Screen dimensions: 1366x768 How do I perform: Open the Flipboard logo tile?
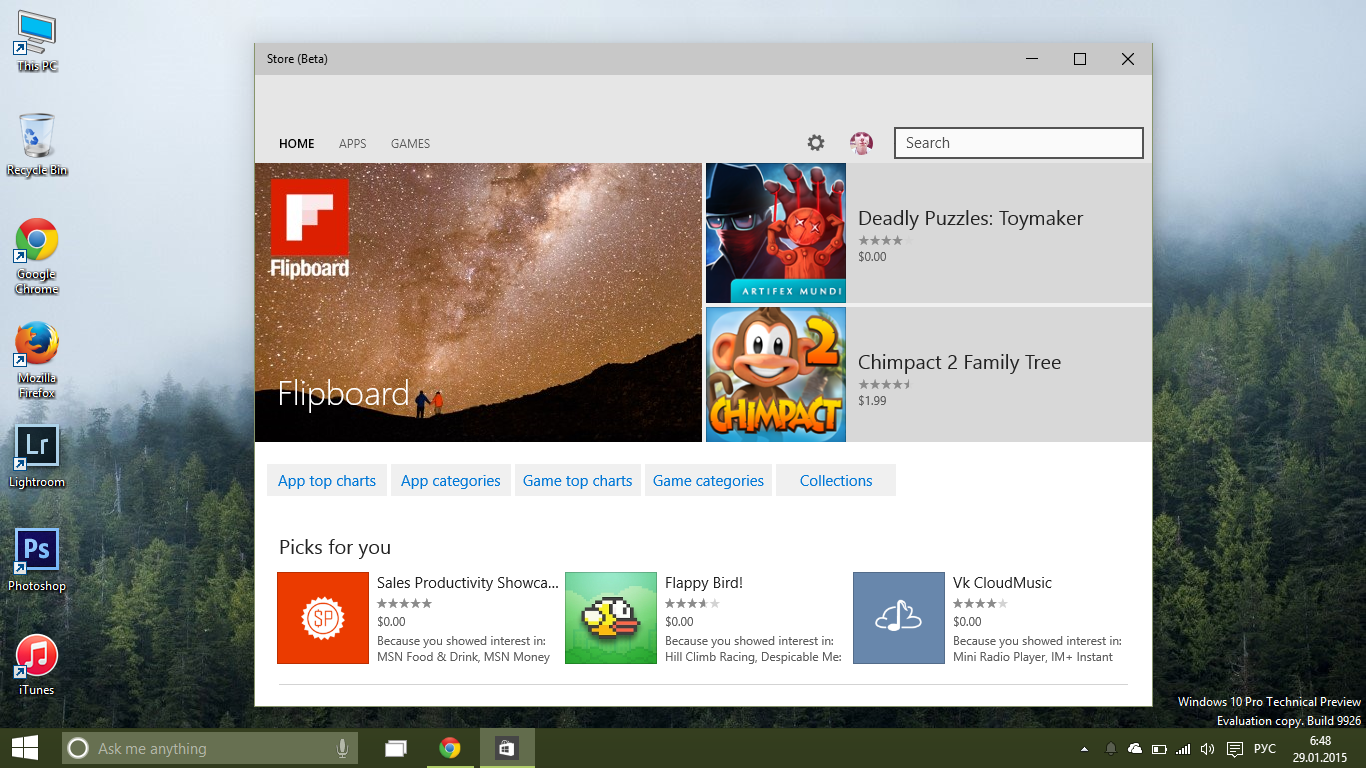coord(310,229)
